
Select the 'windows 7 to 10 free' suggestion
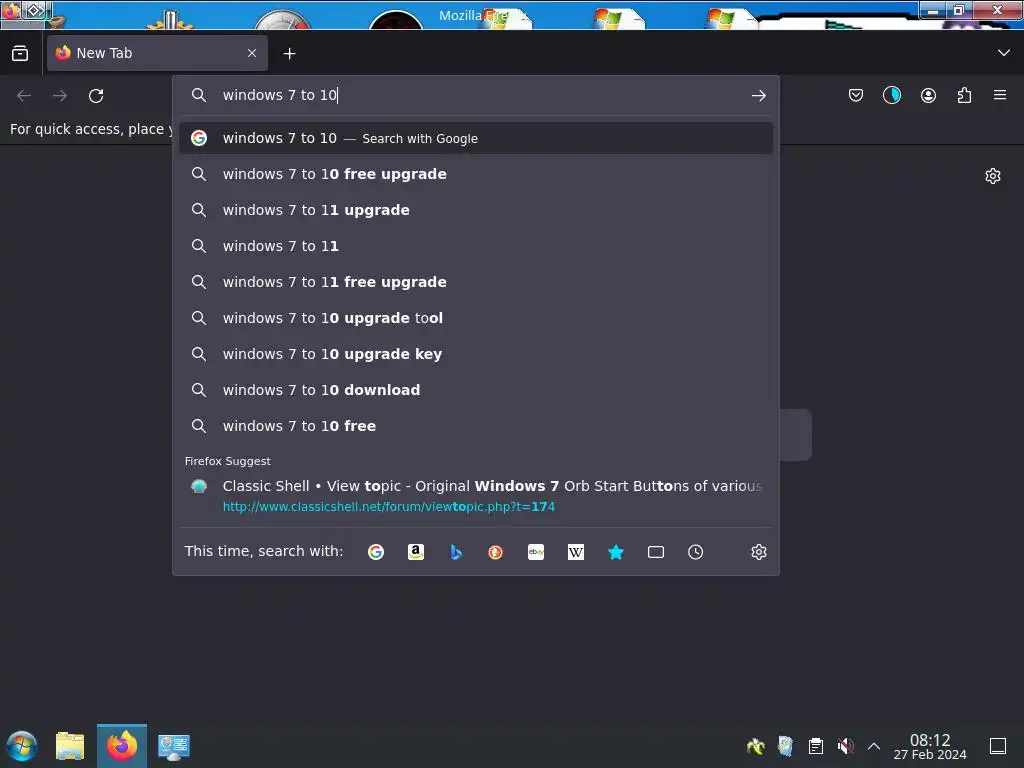[476, 426]
